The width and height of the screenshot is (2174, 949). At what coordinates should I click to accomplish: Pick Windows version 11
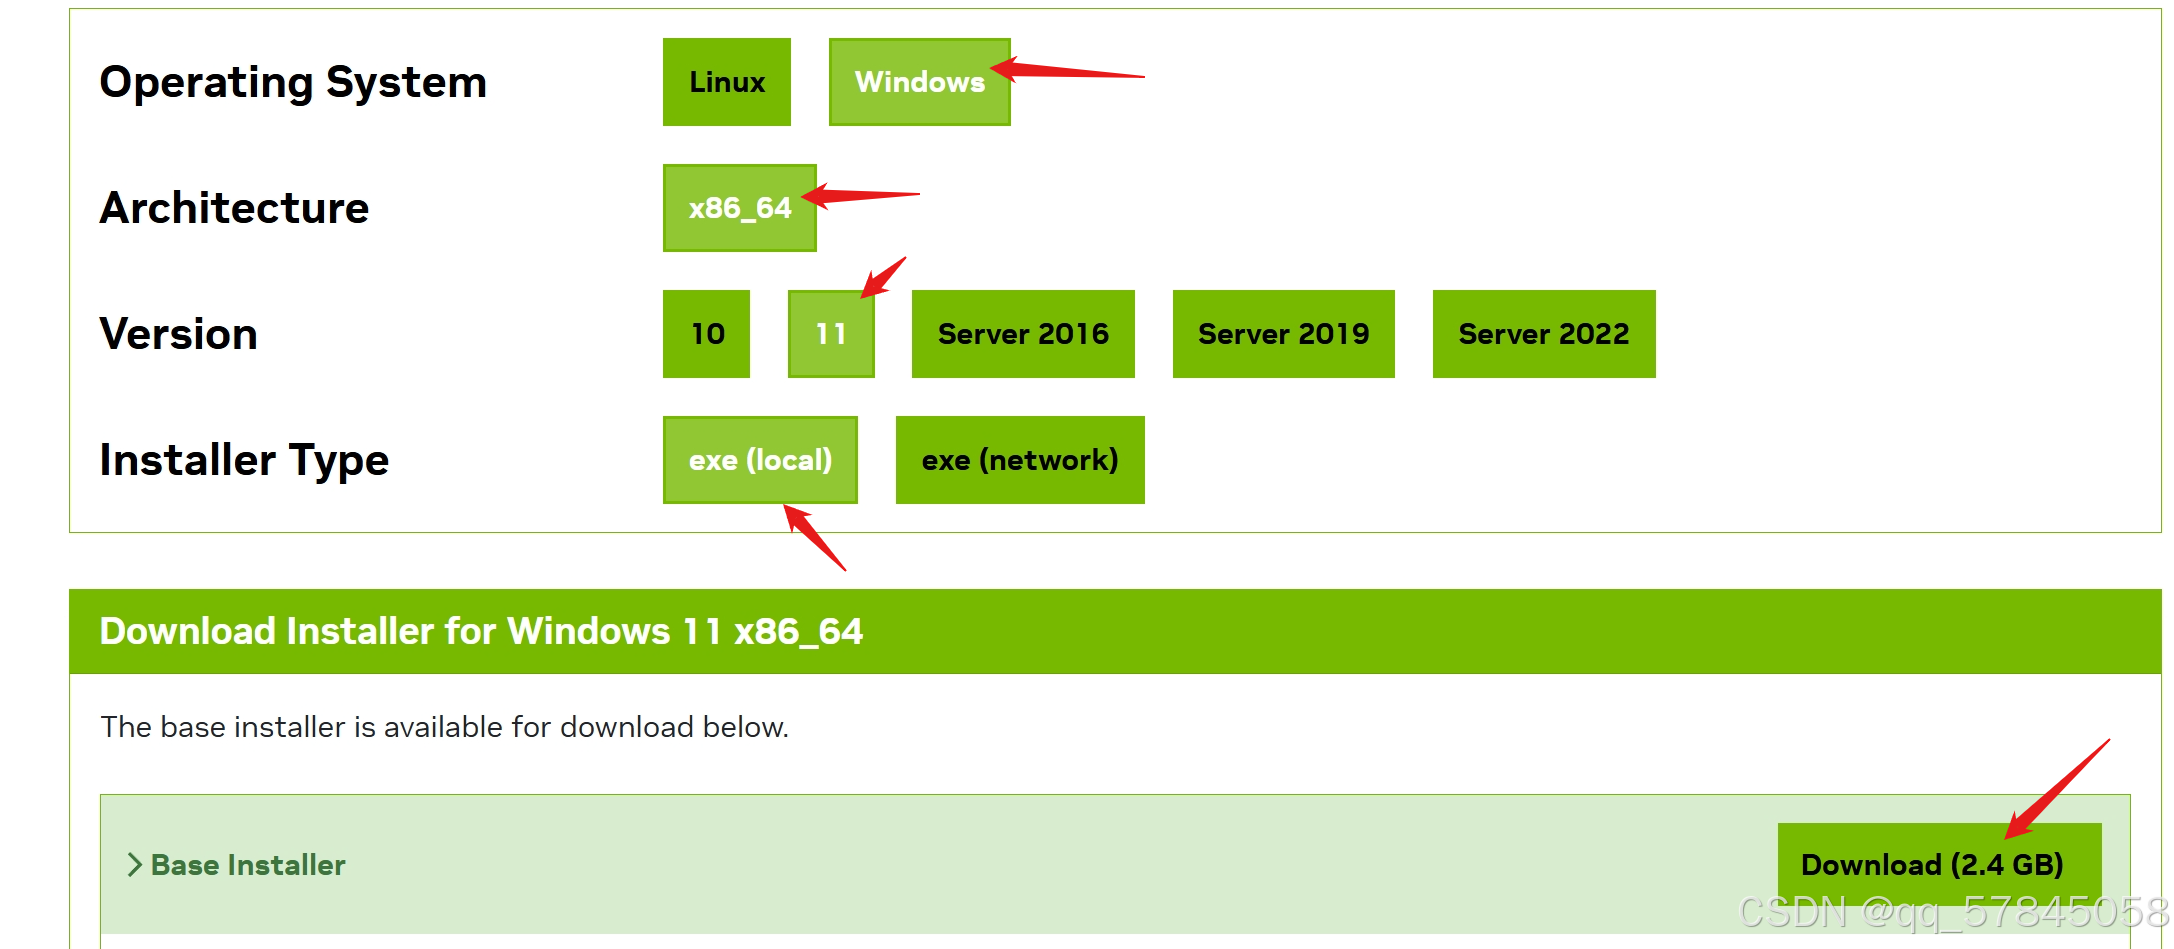pos(831,334)
